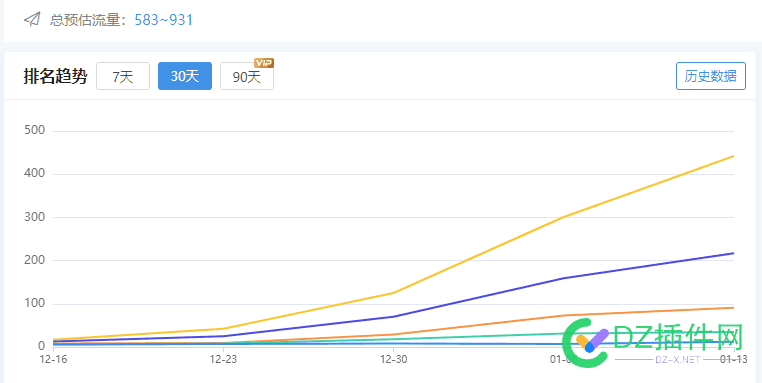This screenshot has height=383, width=762.
Task: Click the 排名趋势 heading
Action: [55, 76]
